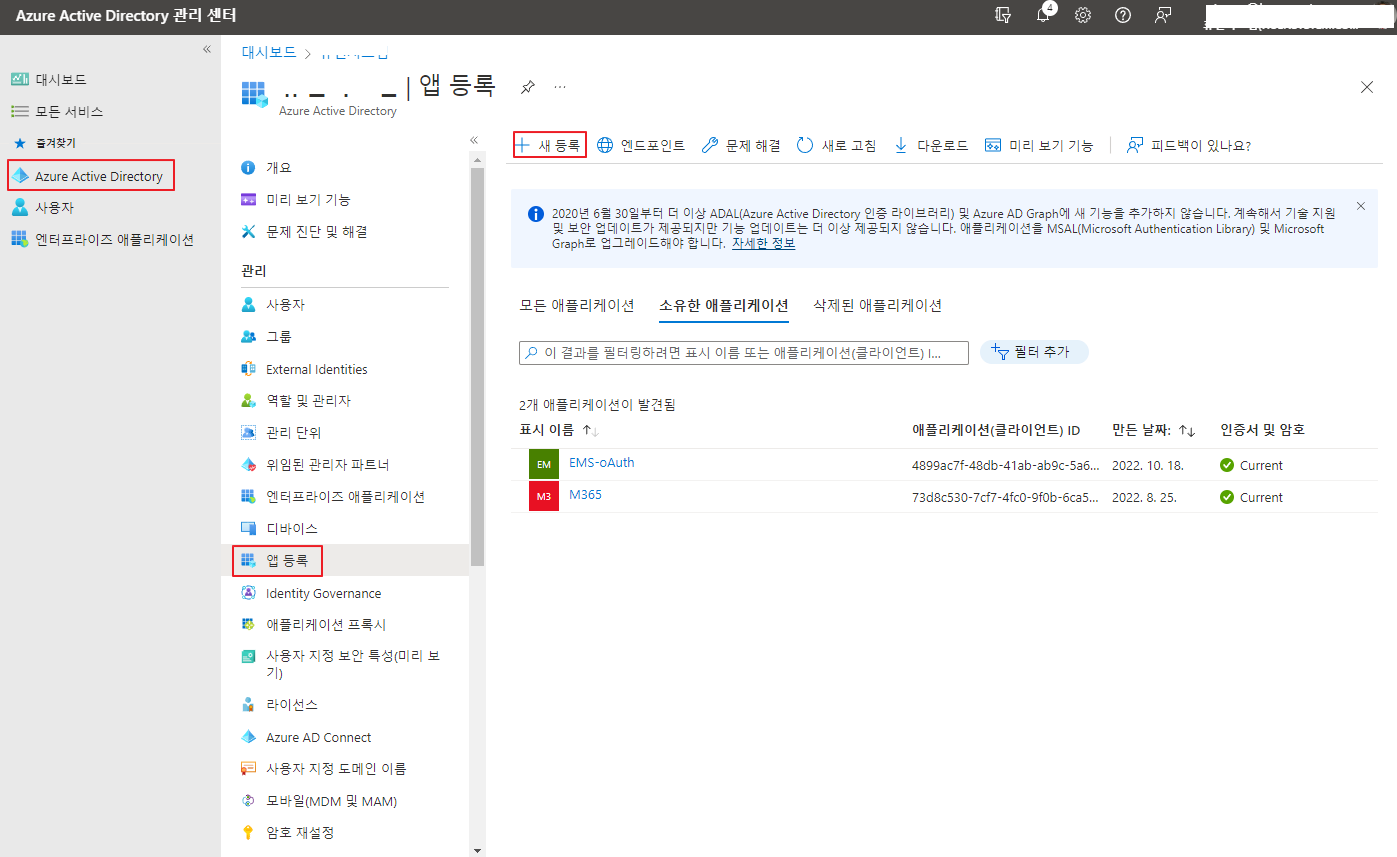Pin the 앱 등록 blade
Screen dimensions: 1397x857
(527, 87)
